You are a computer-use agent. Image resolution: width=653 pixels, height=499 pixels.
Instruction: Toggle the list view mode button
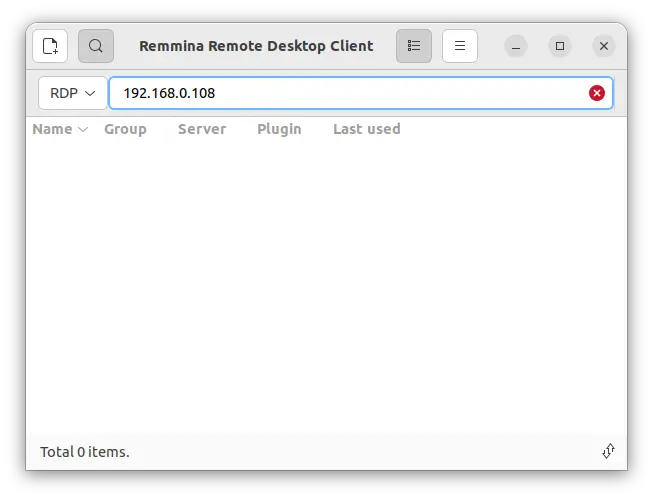414,46
